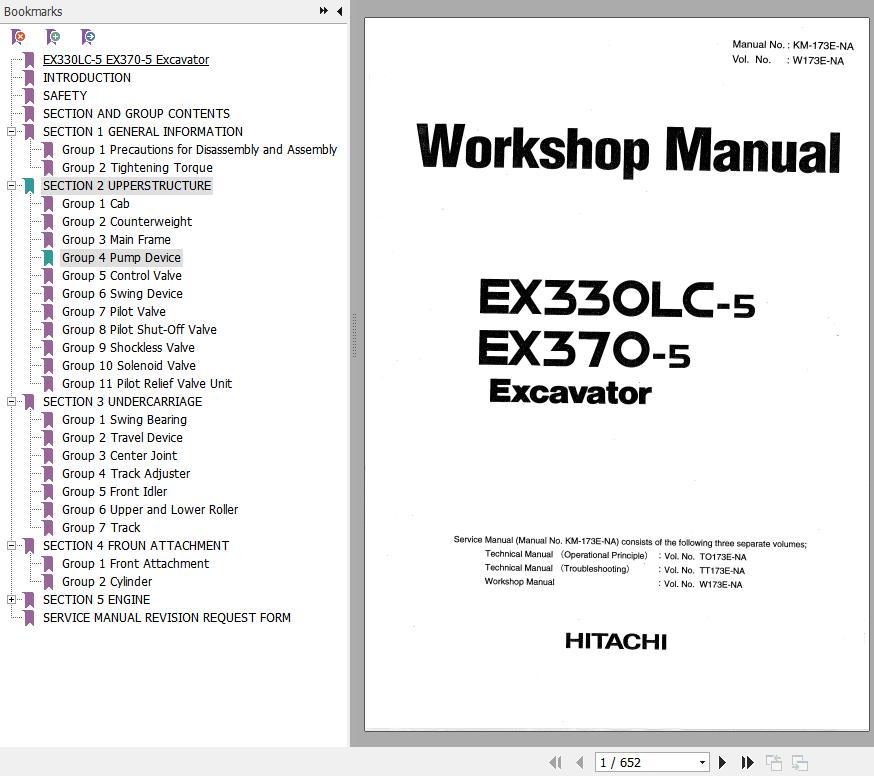
Task: Open SERVICE MANUAL REVISION REQUEST FORM bookmark
Action: click(167, 618)
